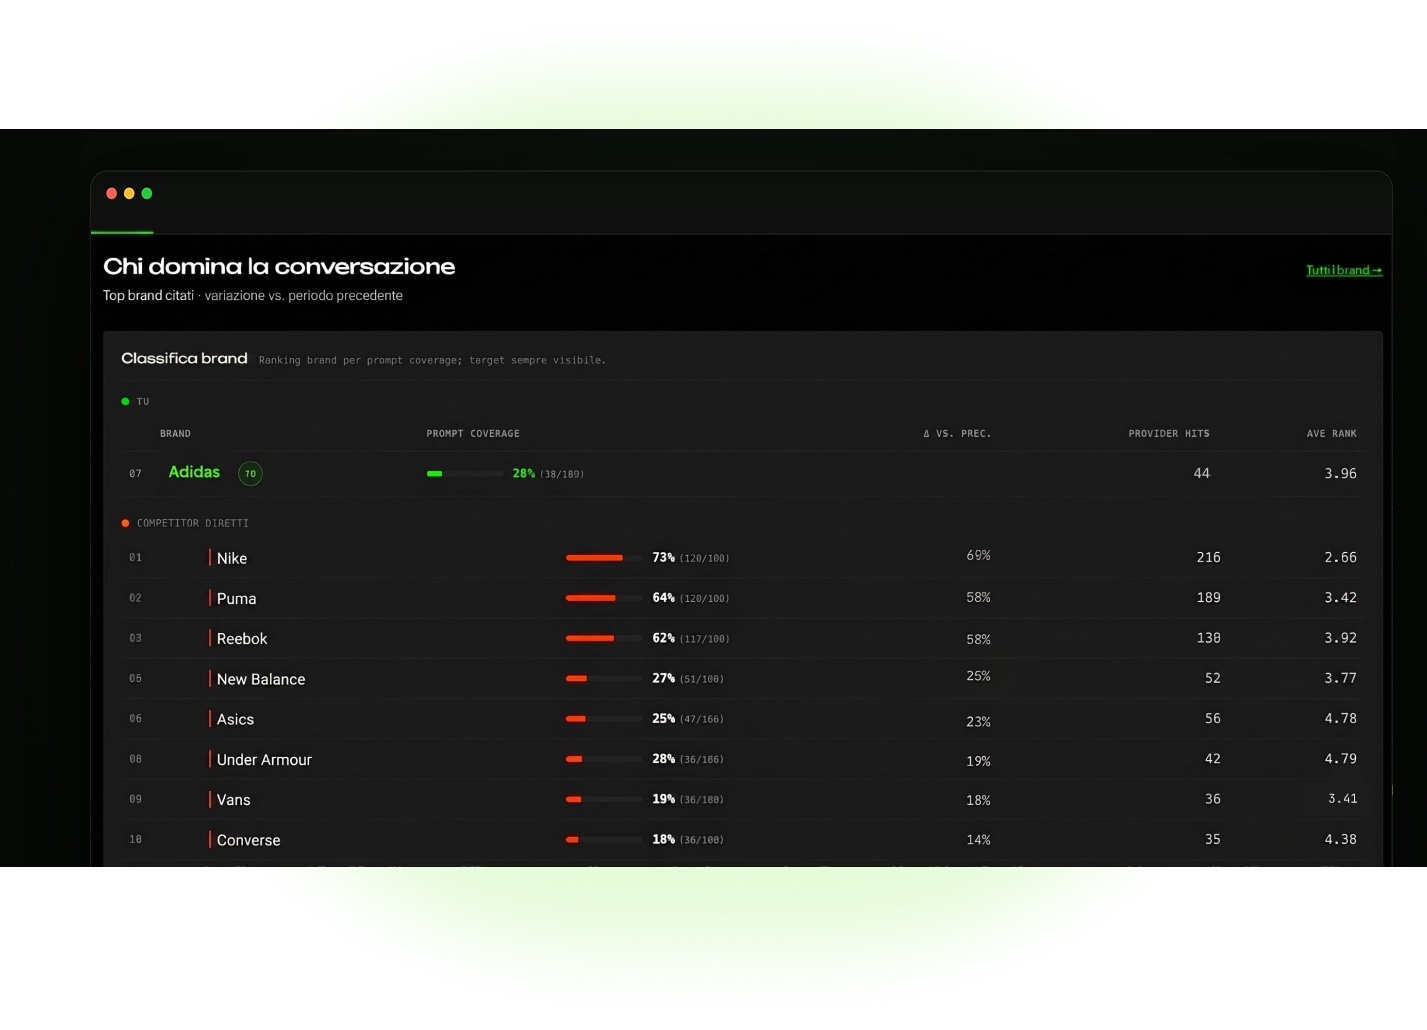Click the red close window dot

click(x=112, y=193)
